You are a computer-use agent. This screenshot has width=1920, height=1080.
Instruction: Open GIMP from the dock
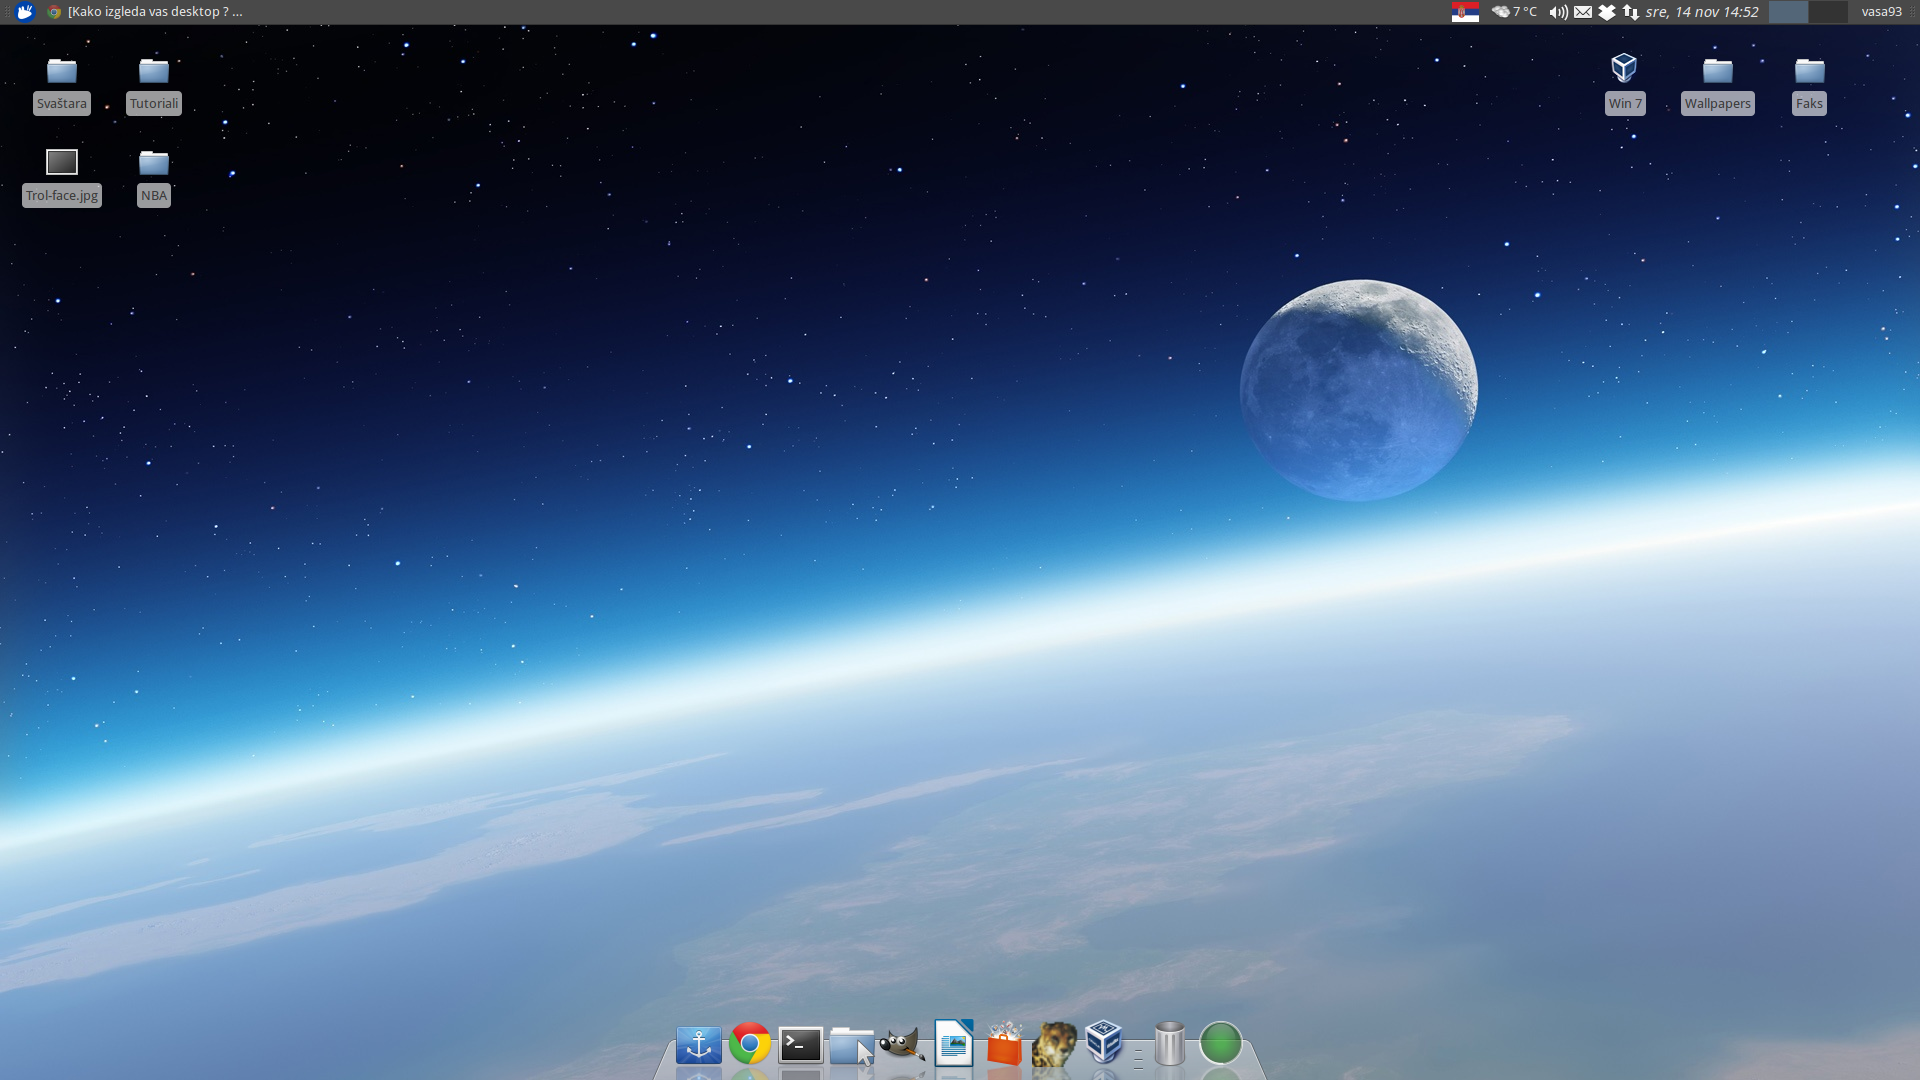point(901,1045)
